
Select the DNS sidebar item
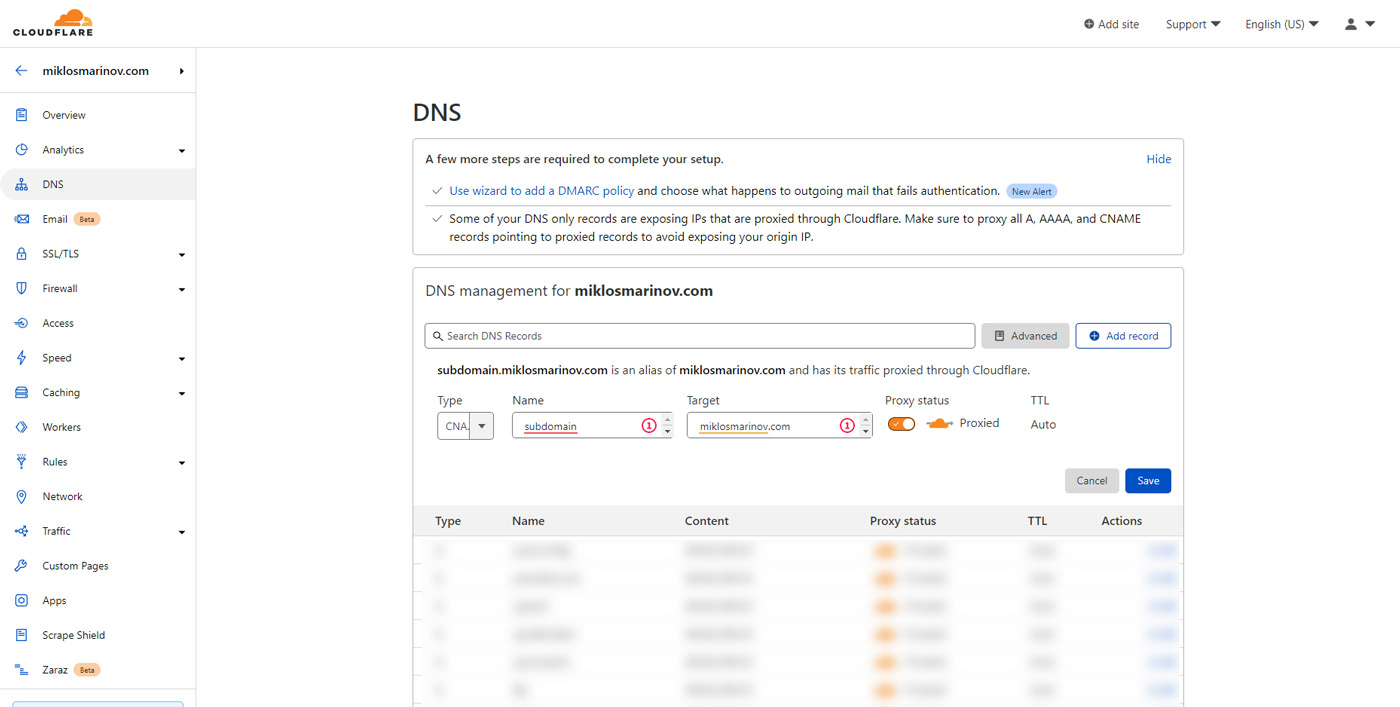pos(98,185)
